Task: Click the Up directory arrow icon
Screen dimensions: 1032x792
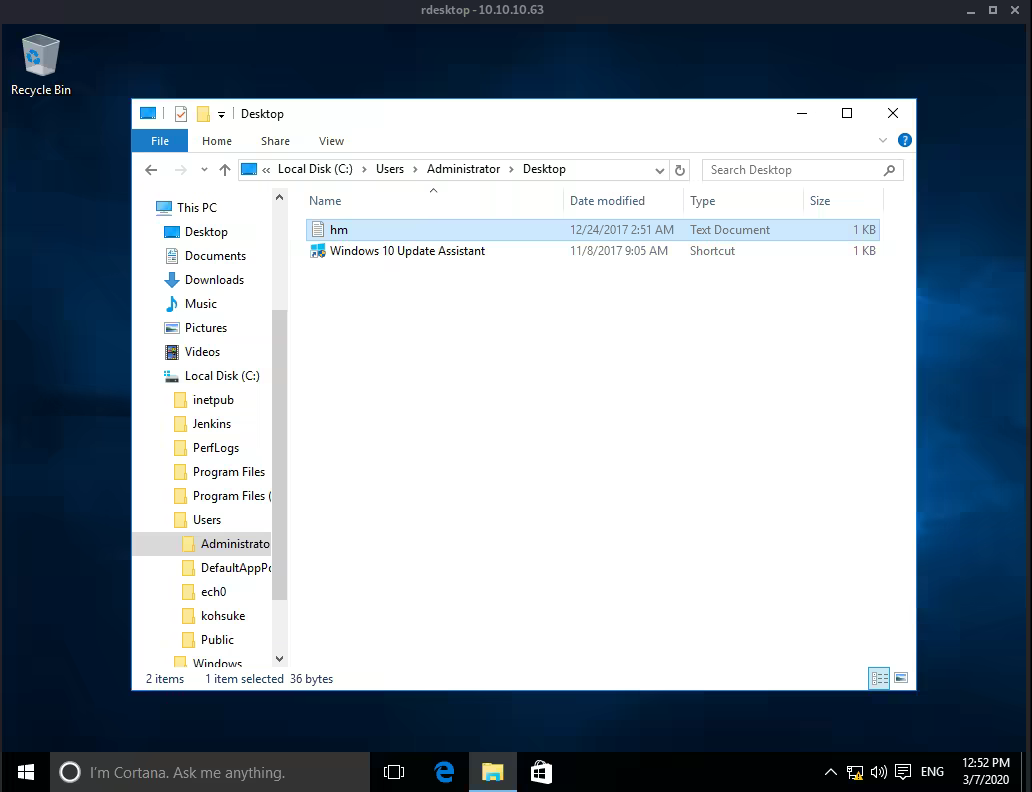Action: tap(225, 170)
